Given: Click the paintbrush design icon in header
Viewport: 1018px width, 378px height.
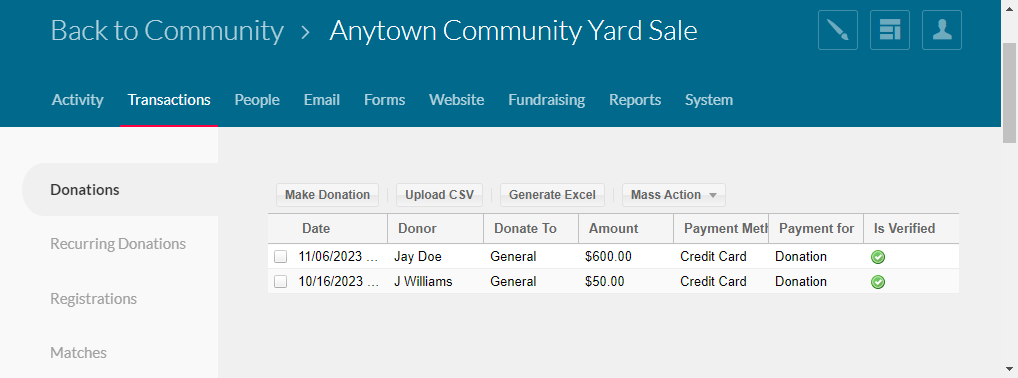Looking at the screenshot, I should tap(838, 30).
